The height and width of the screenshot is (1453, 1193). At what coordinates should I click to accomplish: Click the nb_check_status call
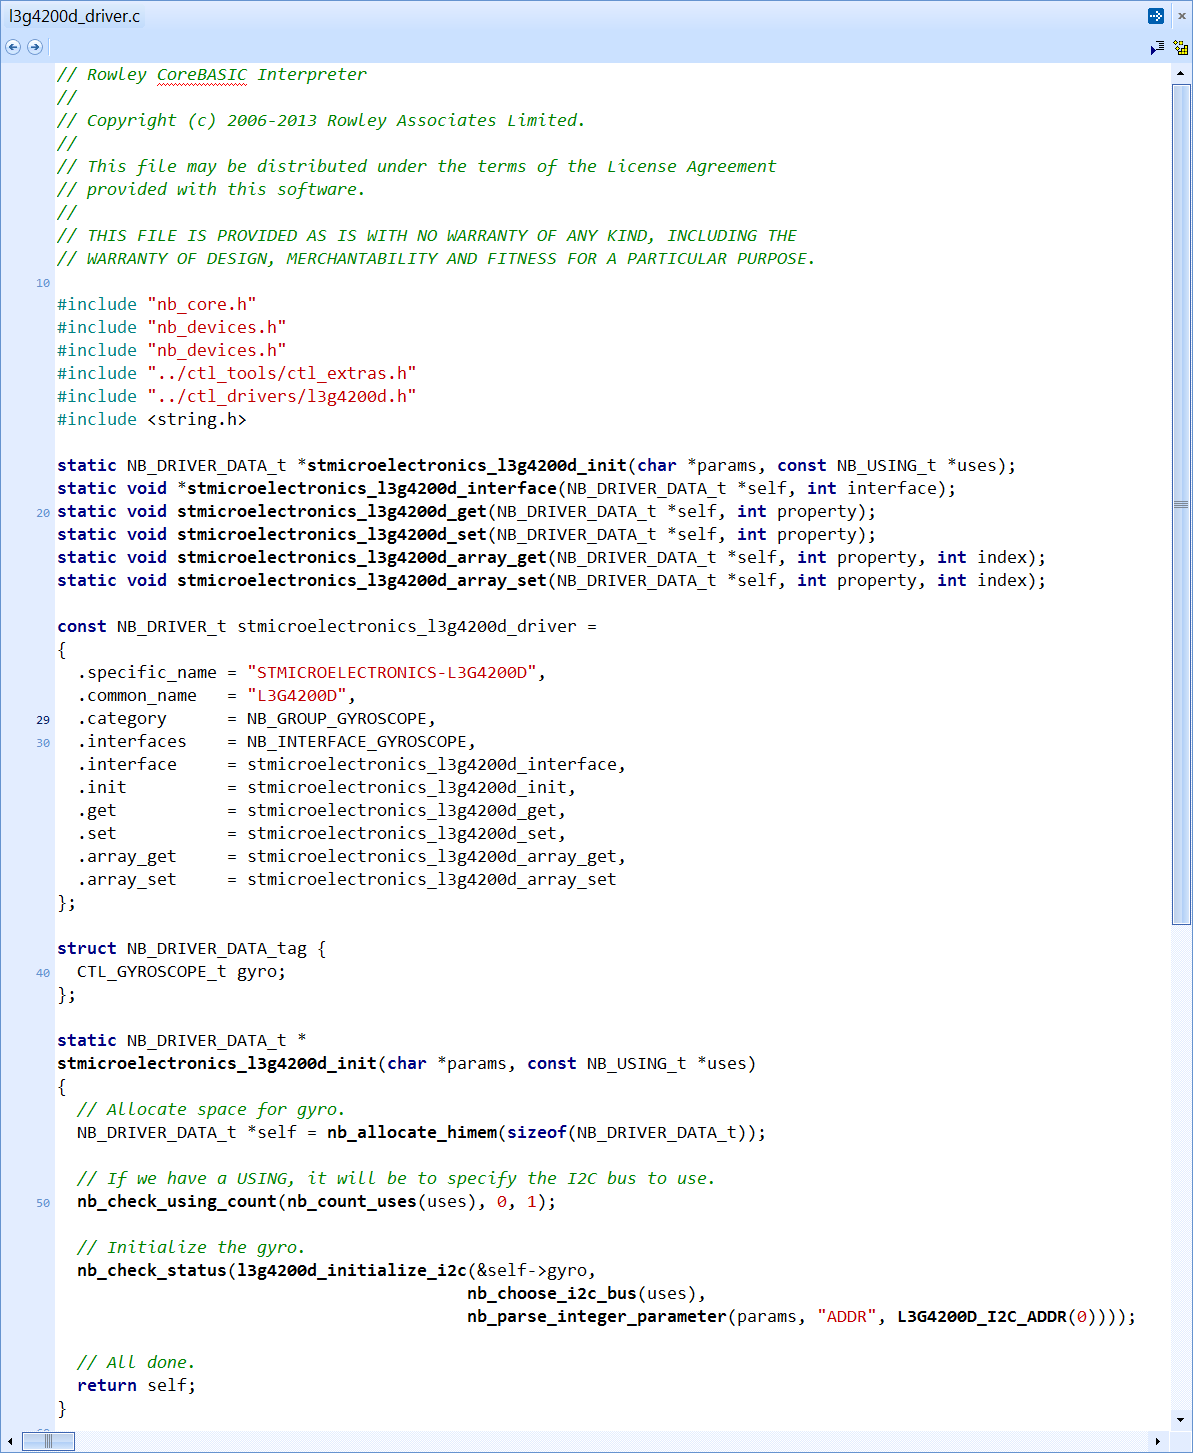point(152,1270)
